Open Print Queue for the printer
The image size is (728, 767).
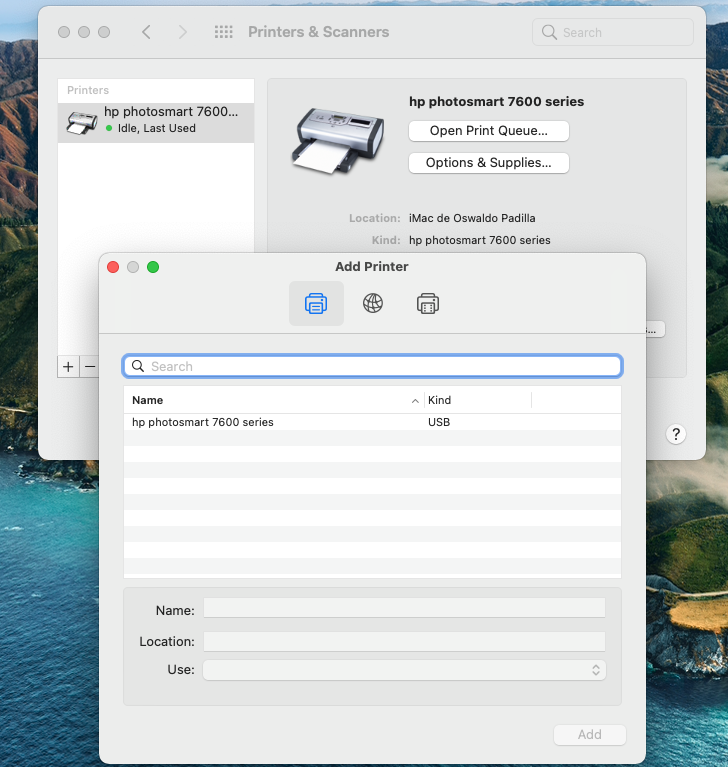(489, 131)
